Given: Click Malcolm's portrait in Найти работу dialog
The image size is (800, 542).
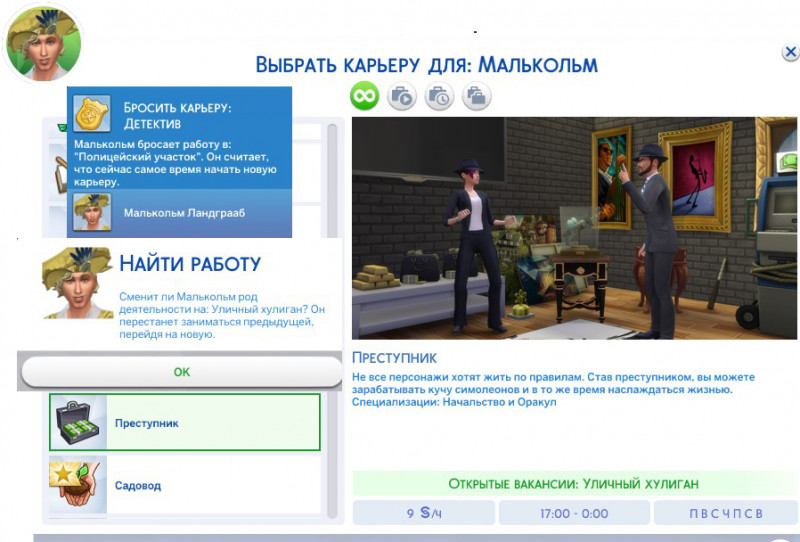Looking at the screenshot, I should pyautogui.click(x=78, y=283).
